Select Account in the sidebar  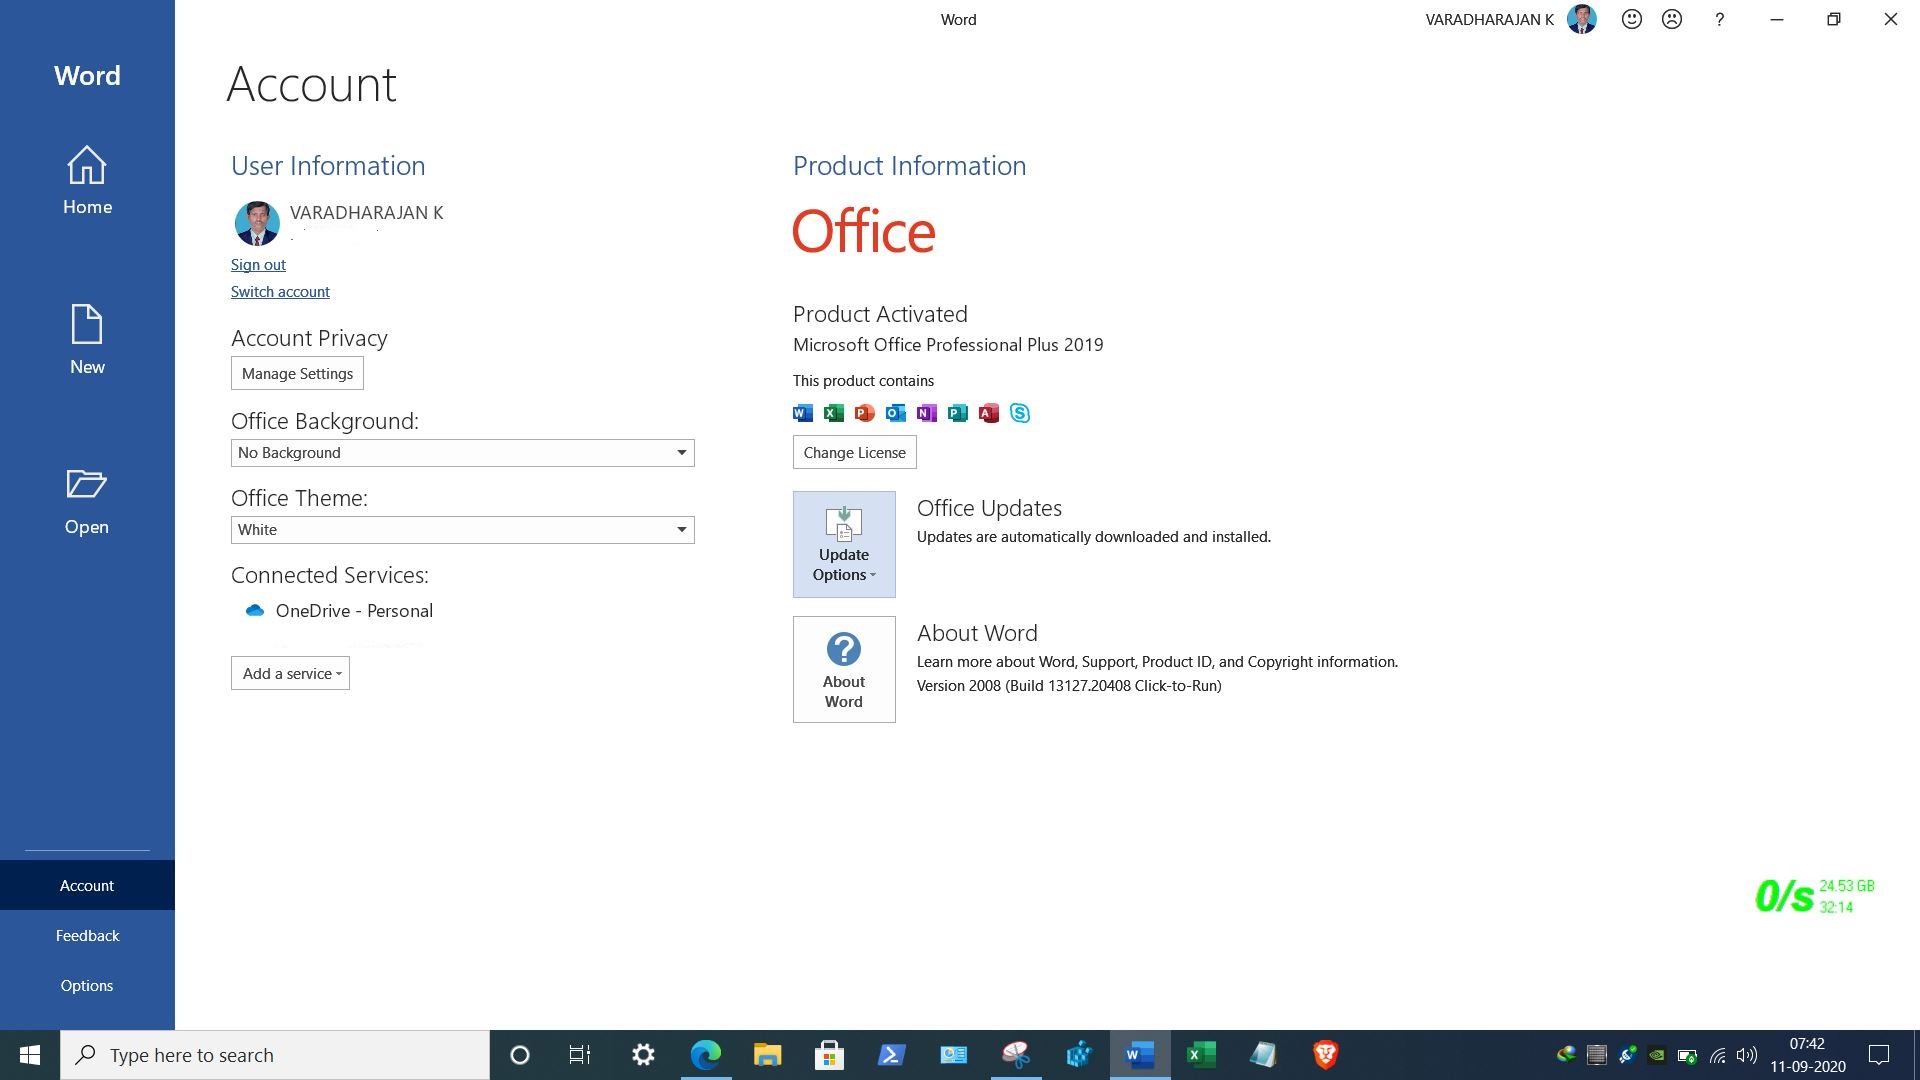[87, 885]
